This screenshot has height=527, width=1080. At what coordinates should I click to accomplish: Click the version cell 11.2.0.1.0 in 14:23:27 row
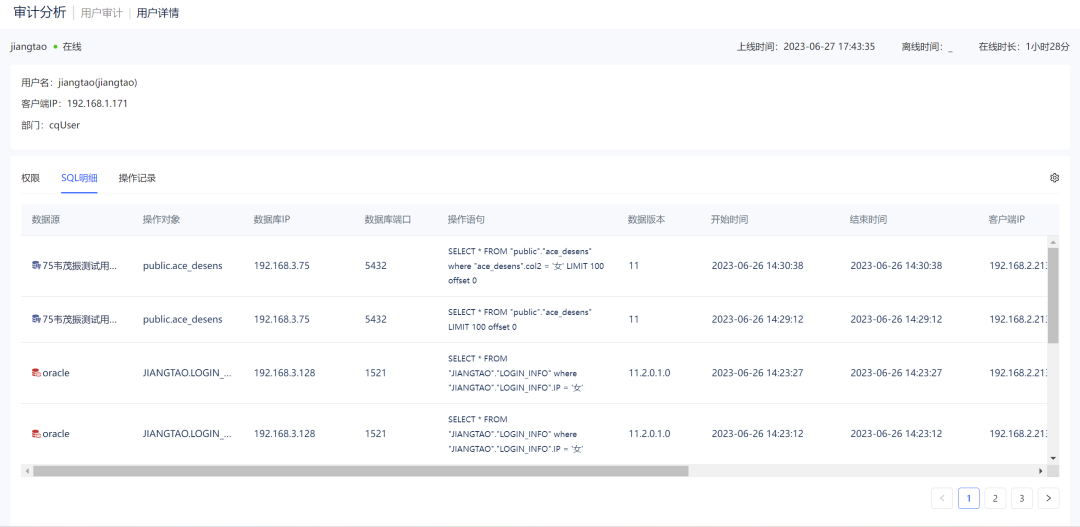tap(649, 373)
